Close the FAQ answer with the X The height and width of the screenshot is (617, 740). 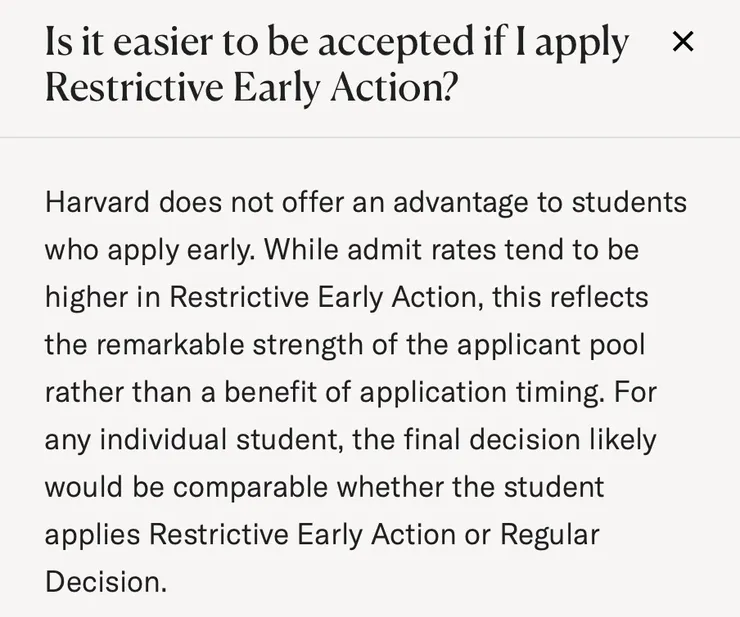[x=683, y=42]
